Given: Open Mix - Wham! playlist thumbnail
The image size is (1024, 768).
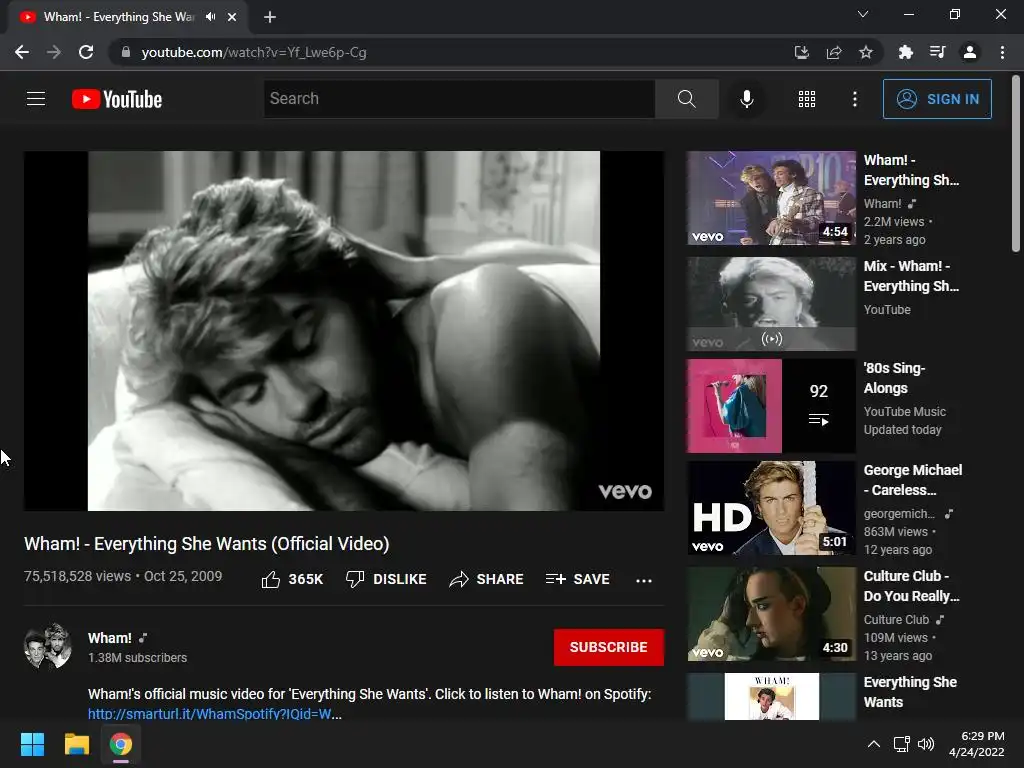Looking at the screenshot, I should click(x=771, y=304).
